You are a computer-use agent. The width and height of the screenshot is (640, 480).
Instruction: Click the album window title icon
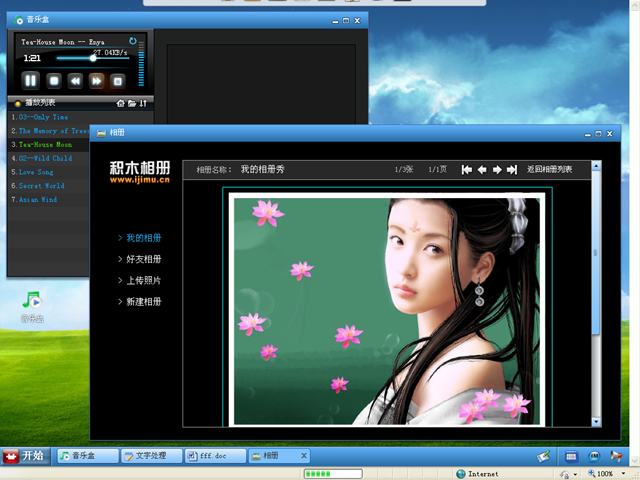point(101,133)
